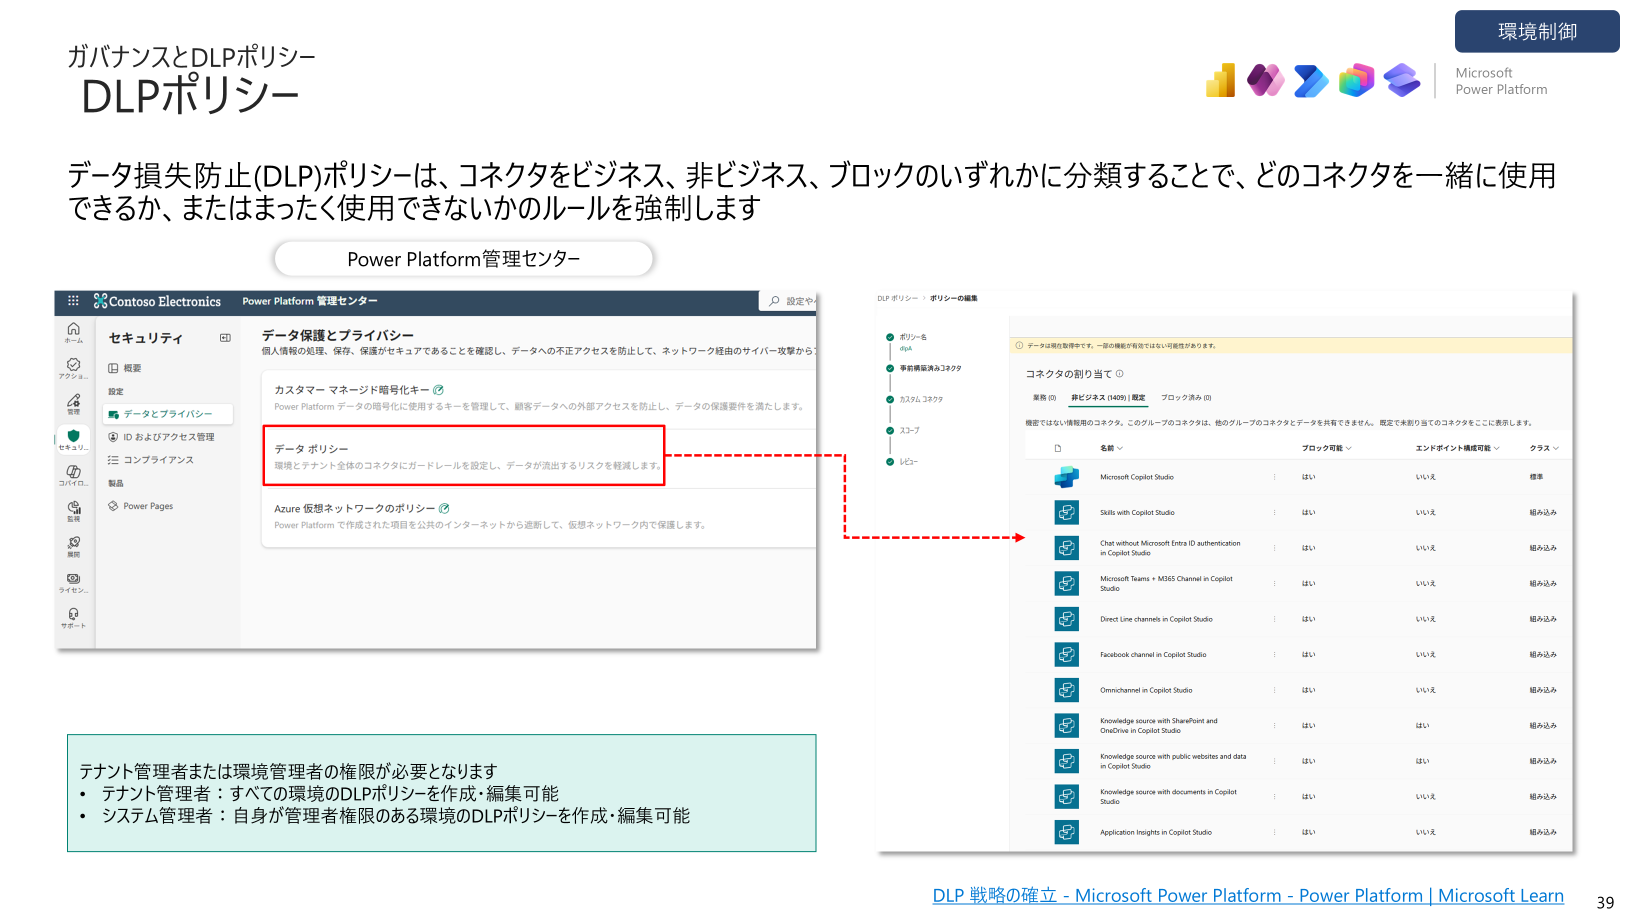Open コパイロット in the left rail
The width and height of the screenshot is (1632, 918).
73,475
